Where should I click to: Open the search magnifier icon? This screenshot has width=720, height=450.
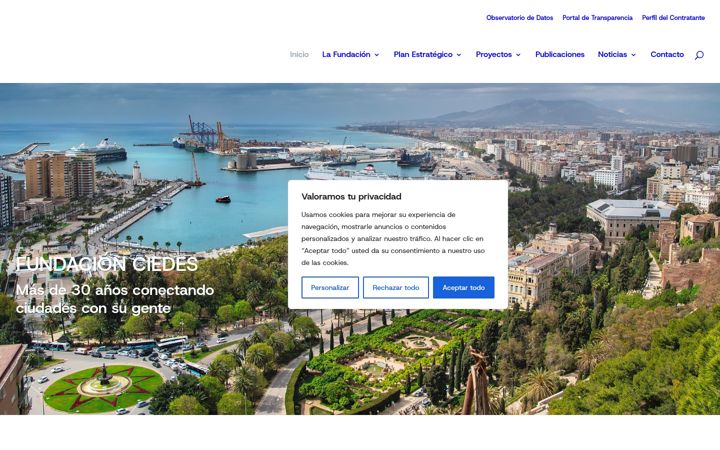pyautogui.click(x=699, y=55)
